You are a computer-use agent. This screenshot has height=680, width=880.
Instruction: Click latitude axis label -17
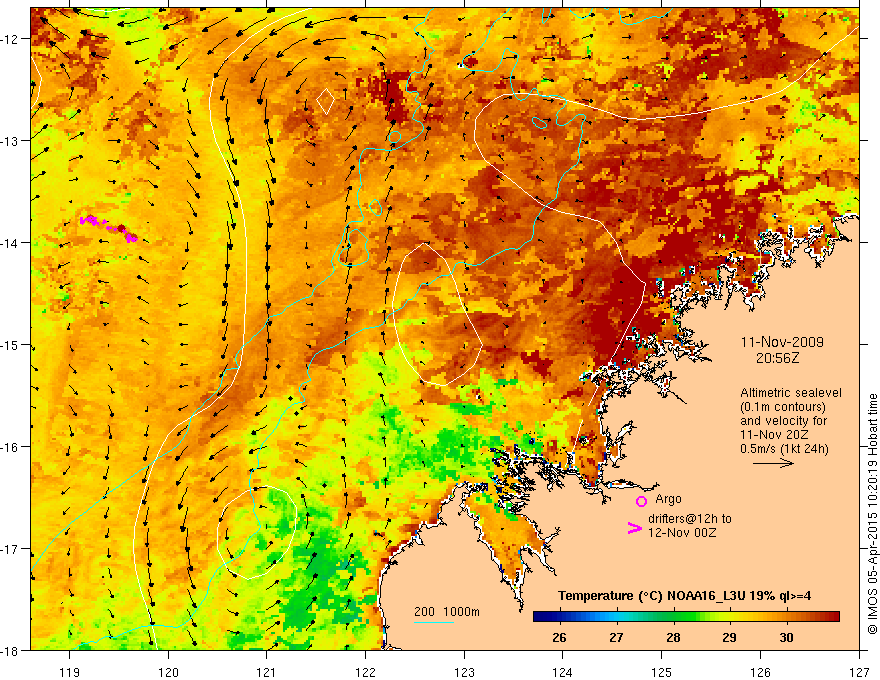10,549
